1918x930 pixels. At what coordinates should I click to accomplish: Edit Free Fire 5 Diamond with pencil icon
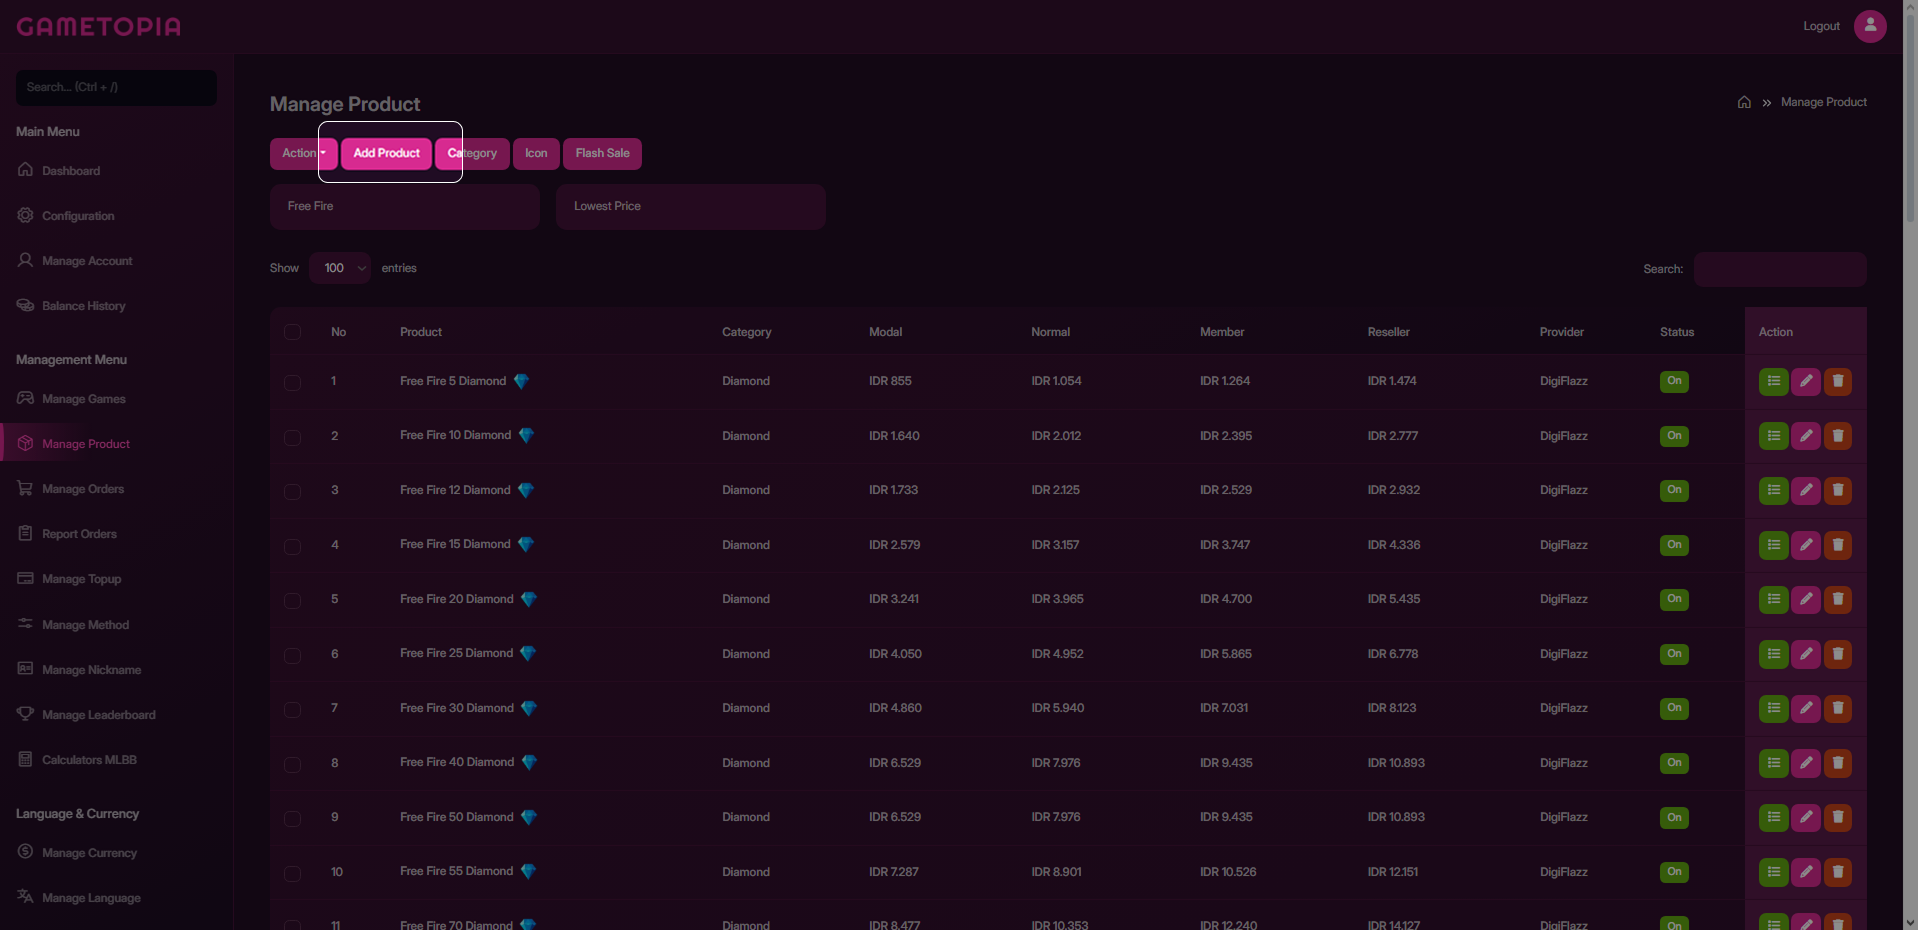1805,381
